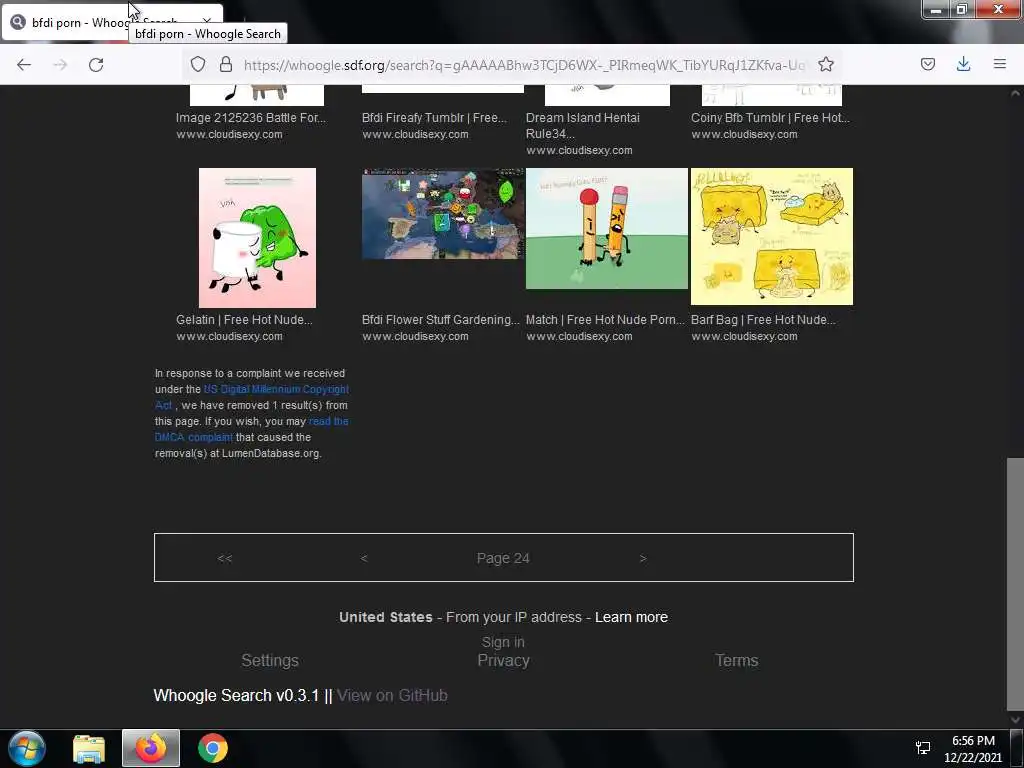Click the Bfdi Fireafy Tumblr result title
Screen dimensions: 1024x768
[x=434, y=118]
